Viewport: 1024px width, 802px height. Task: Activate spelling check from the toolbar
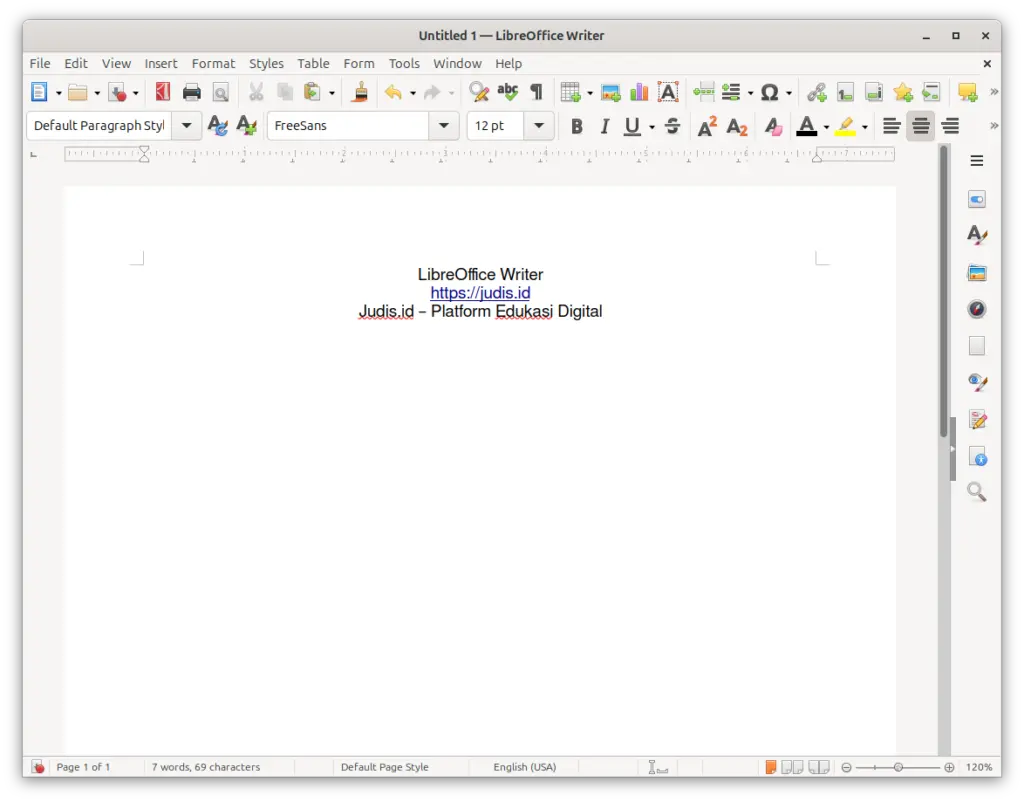pos(507,92)
